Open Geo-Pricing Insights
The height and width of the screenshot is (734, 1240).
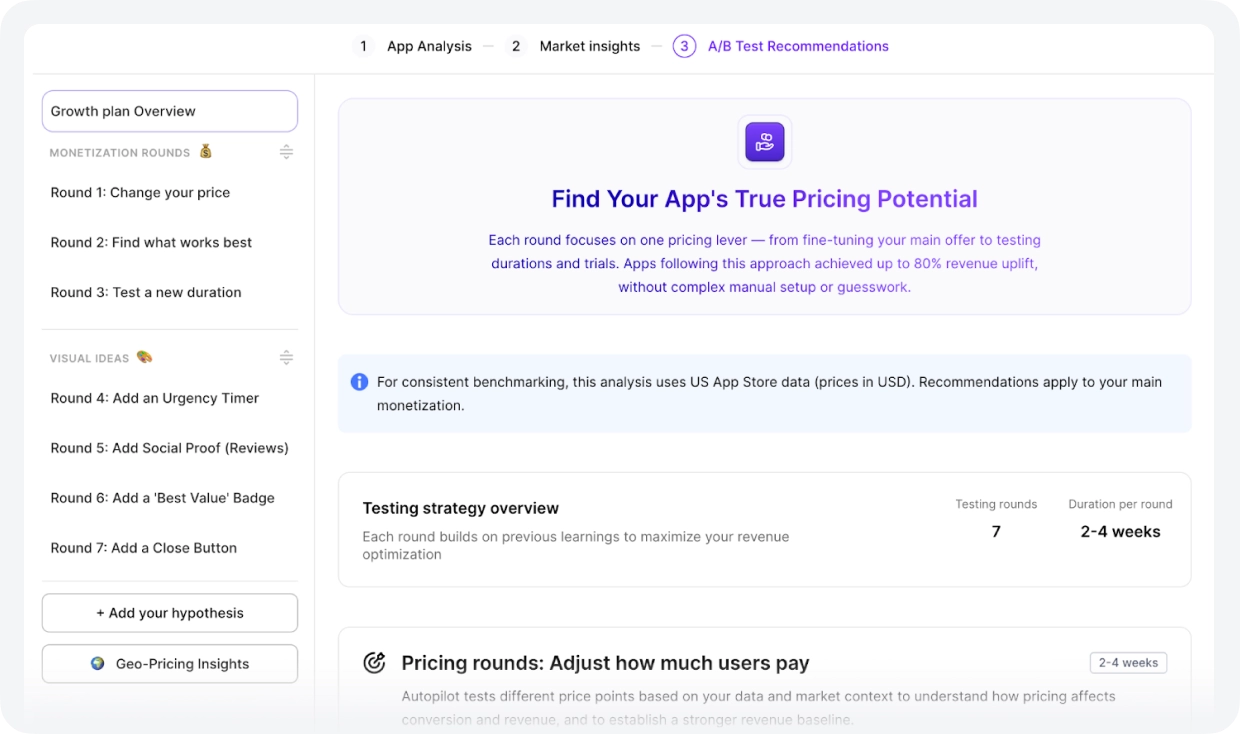169,663
